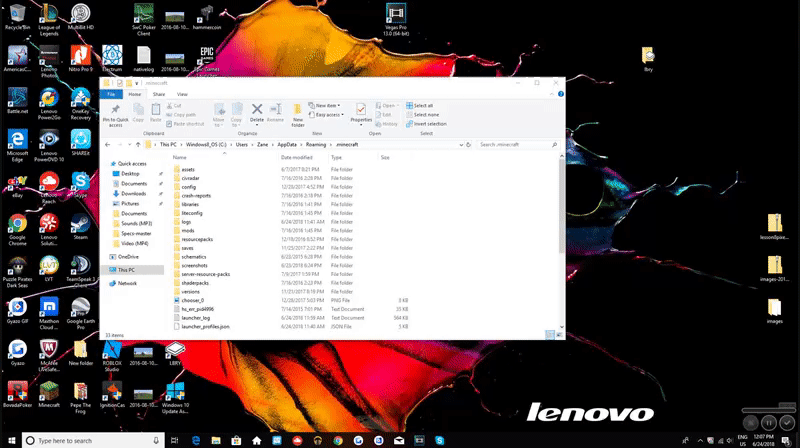Open Microsoft Store from taskbar
The height and width of the screenshot is (448, 800).
[x=236, y=440]
